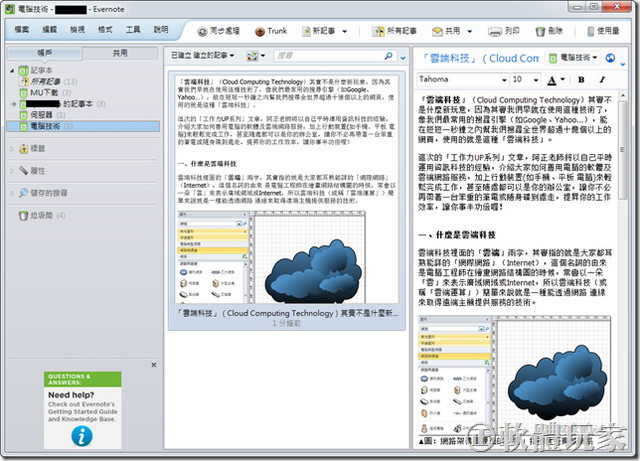Expand the 屬性 attributes section
This screenshot has height=461, width=640.
[x=12, y=171]
